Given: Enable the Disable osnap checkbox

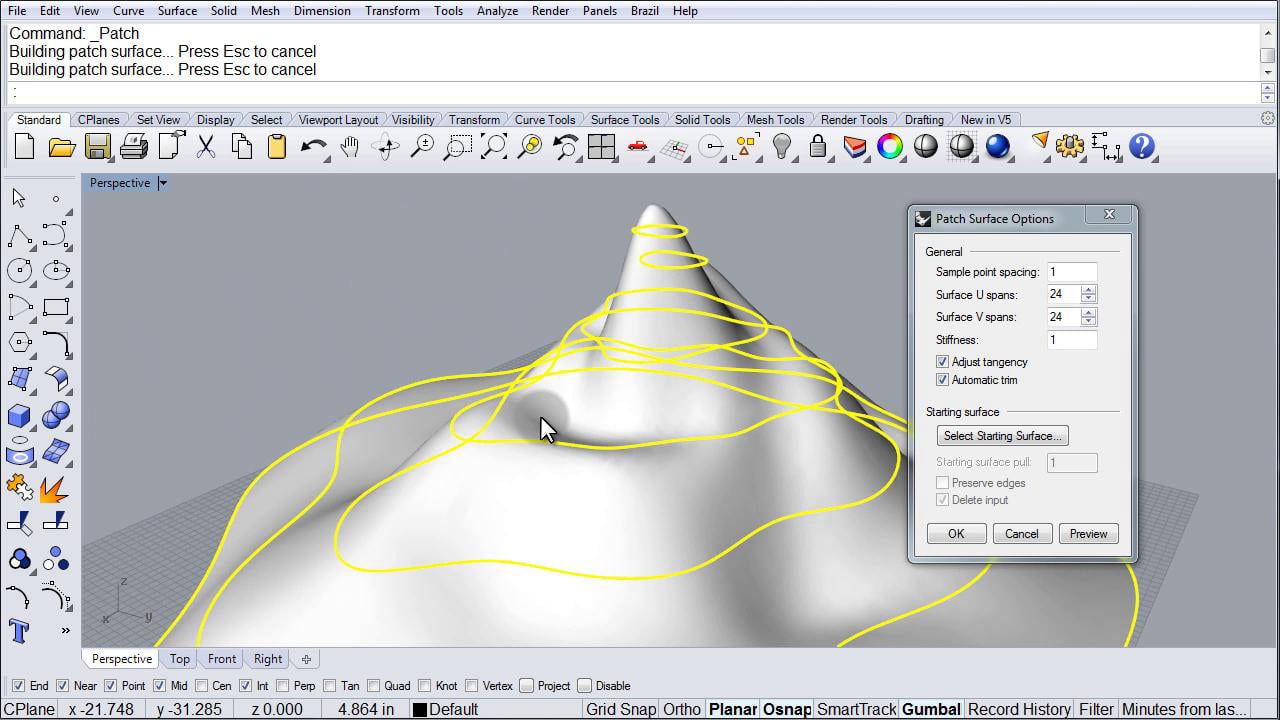Looking at the screenshot, I should [x=584, y=686].
